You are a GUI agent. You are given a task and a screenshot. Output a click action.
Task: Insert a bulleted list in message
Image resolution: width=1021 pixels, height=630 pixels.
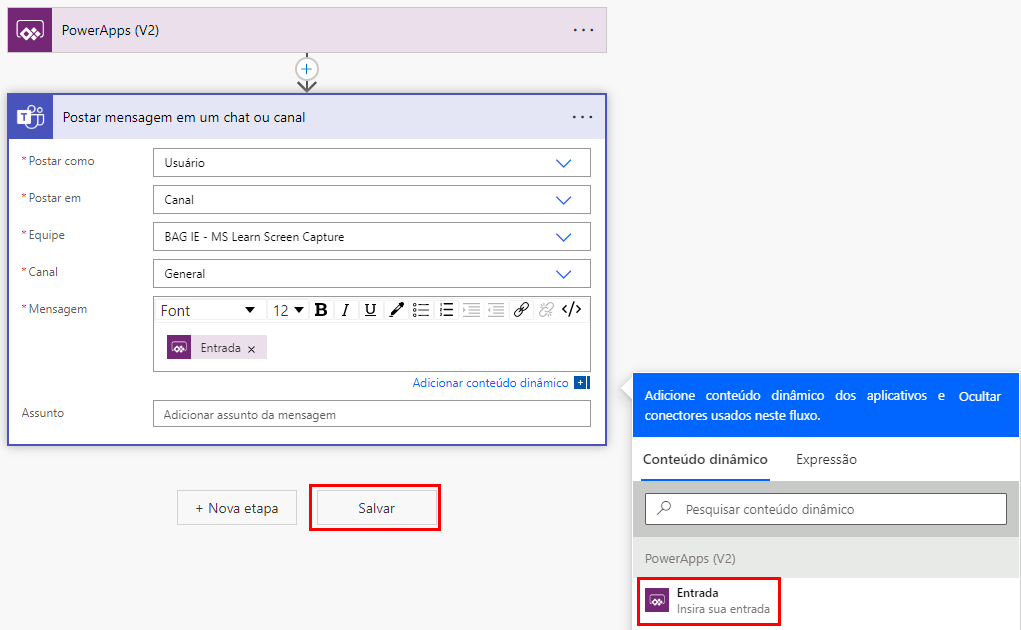coord(422,310)
